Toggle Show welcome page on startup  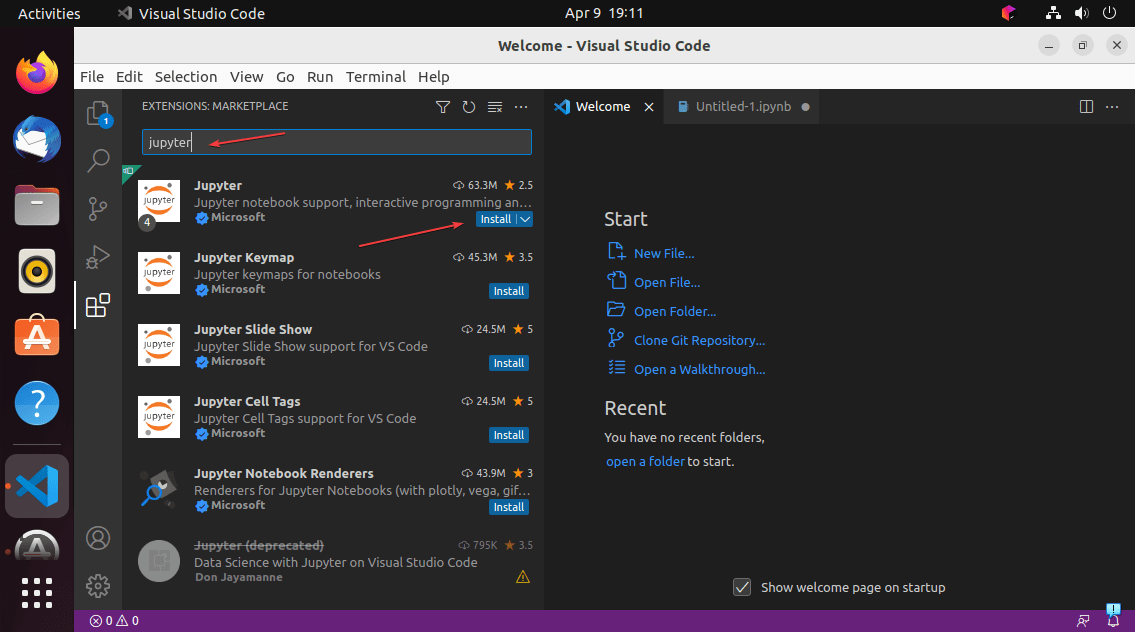pos(742,587)
